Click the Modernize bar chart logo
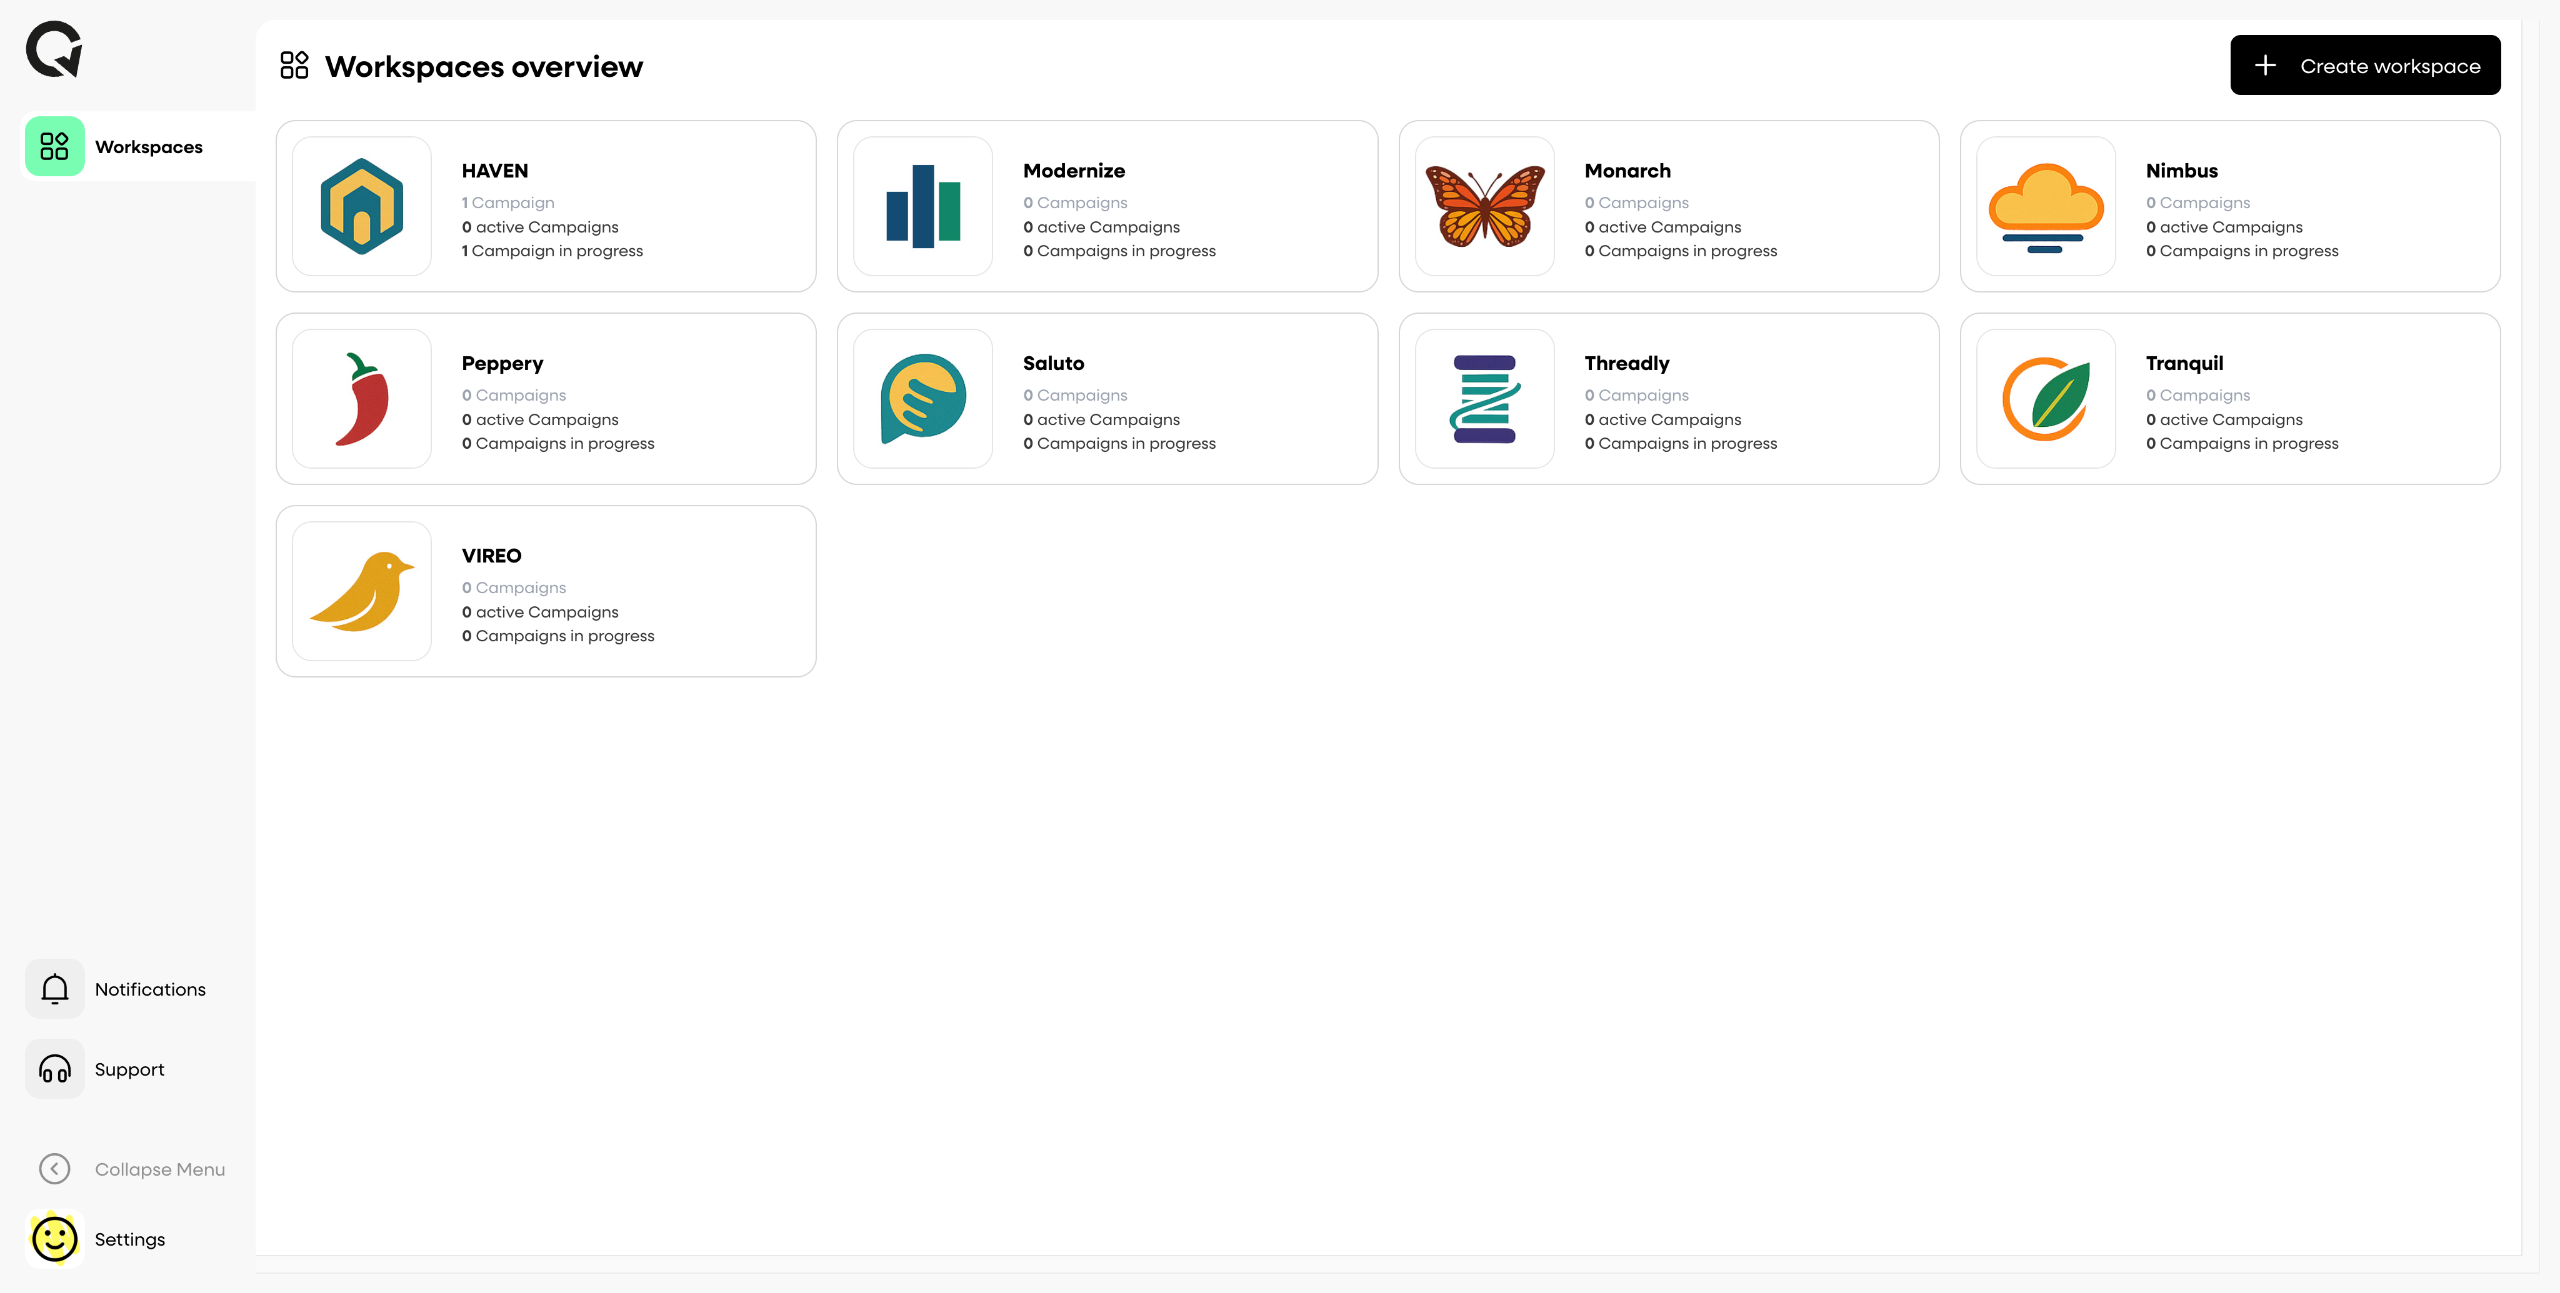This screenshot has width=2560, height=1293. (923, 206)
